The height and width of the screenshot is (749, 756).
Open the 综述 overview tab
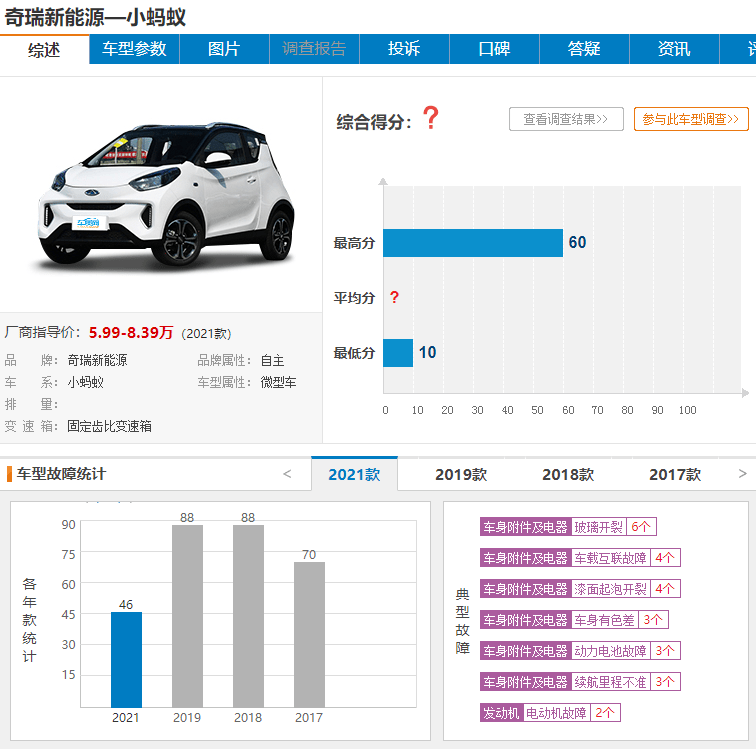click(44, 49)
